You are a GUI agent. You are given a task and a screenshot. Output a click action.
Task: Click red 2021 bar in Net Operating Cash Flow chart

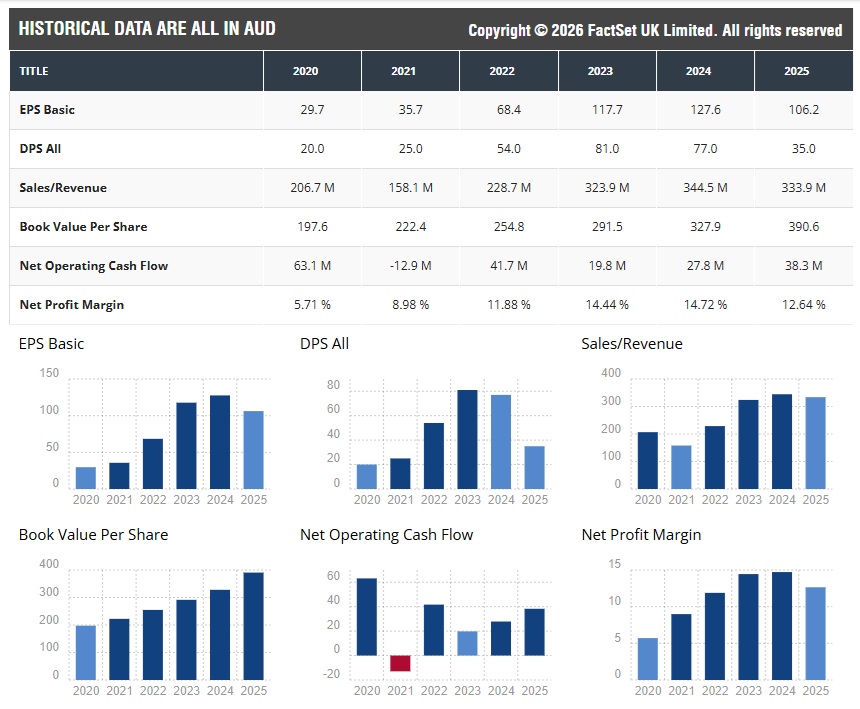click(x=401, y=663)
